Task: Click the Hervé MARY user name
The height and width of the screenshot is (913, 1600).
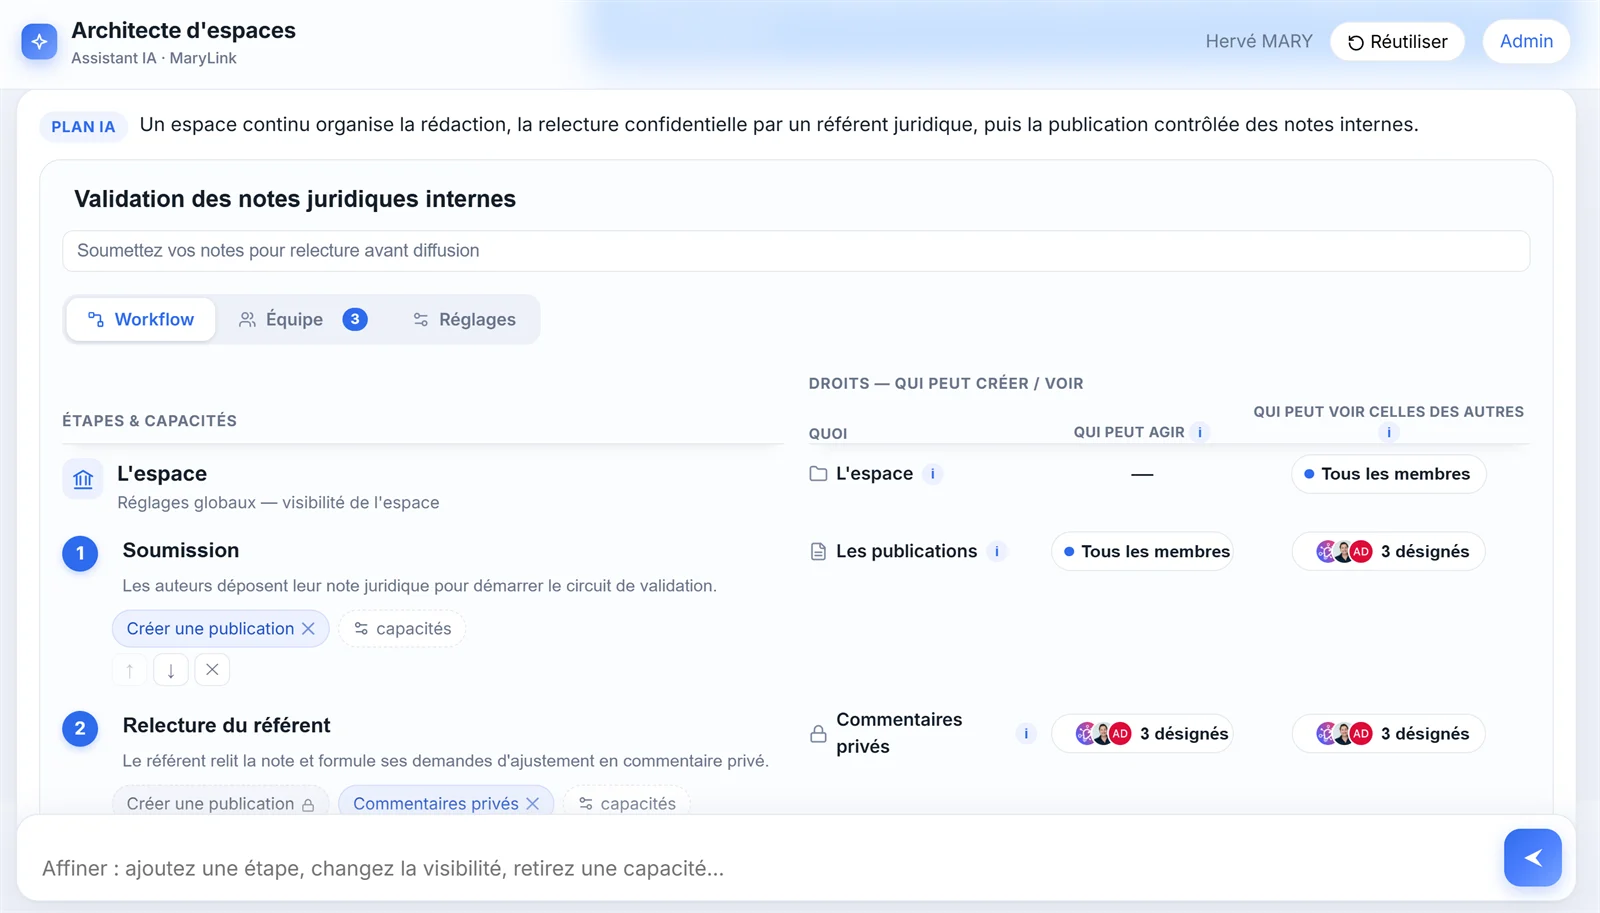Action: (x=1258, y=42)
